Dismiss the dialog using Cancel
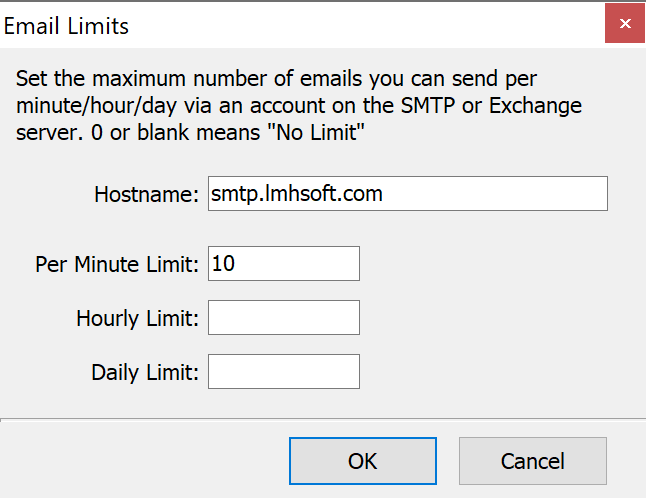Screen dimensions: 646x498 pos(533,461)
